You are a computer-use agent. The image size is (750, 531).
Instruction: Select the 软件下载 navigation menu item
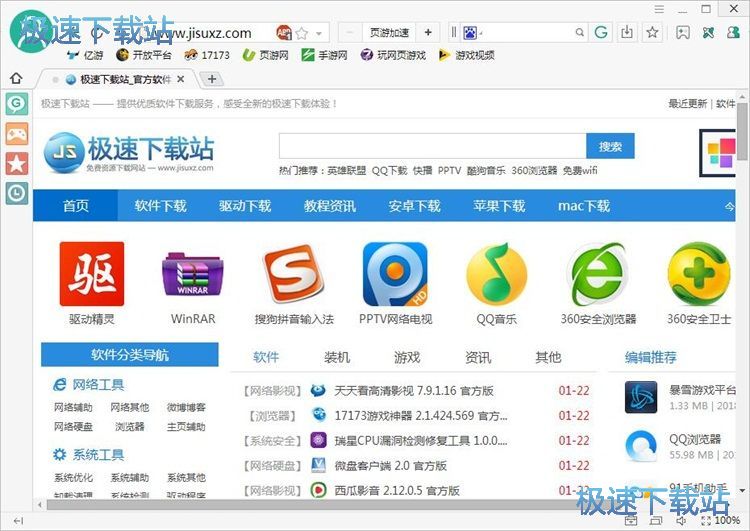click(x=160, y=206)
